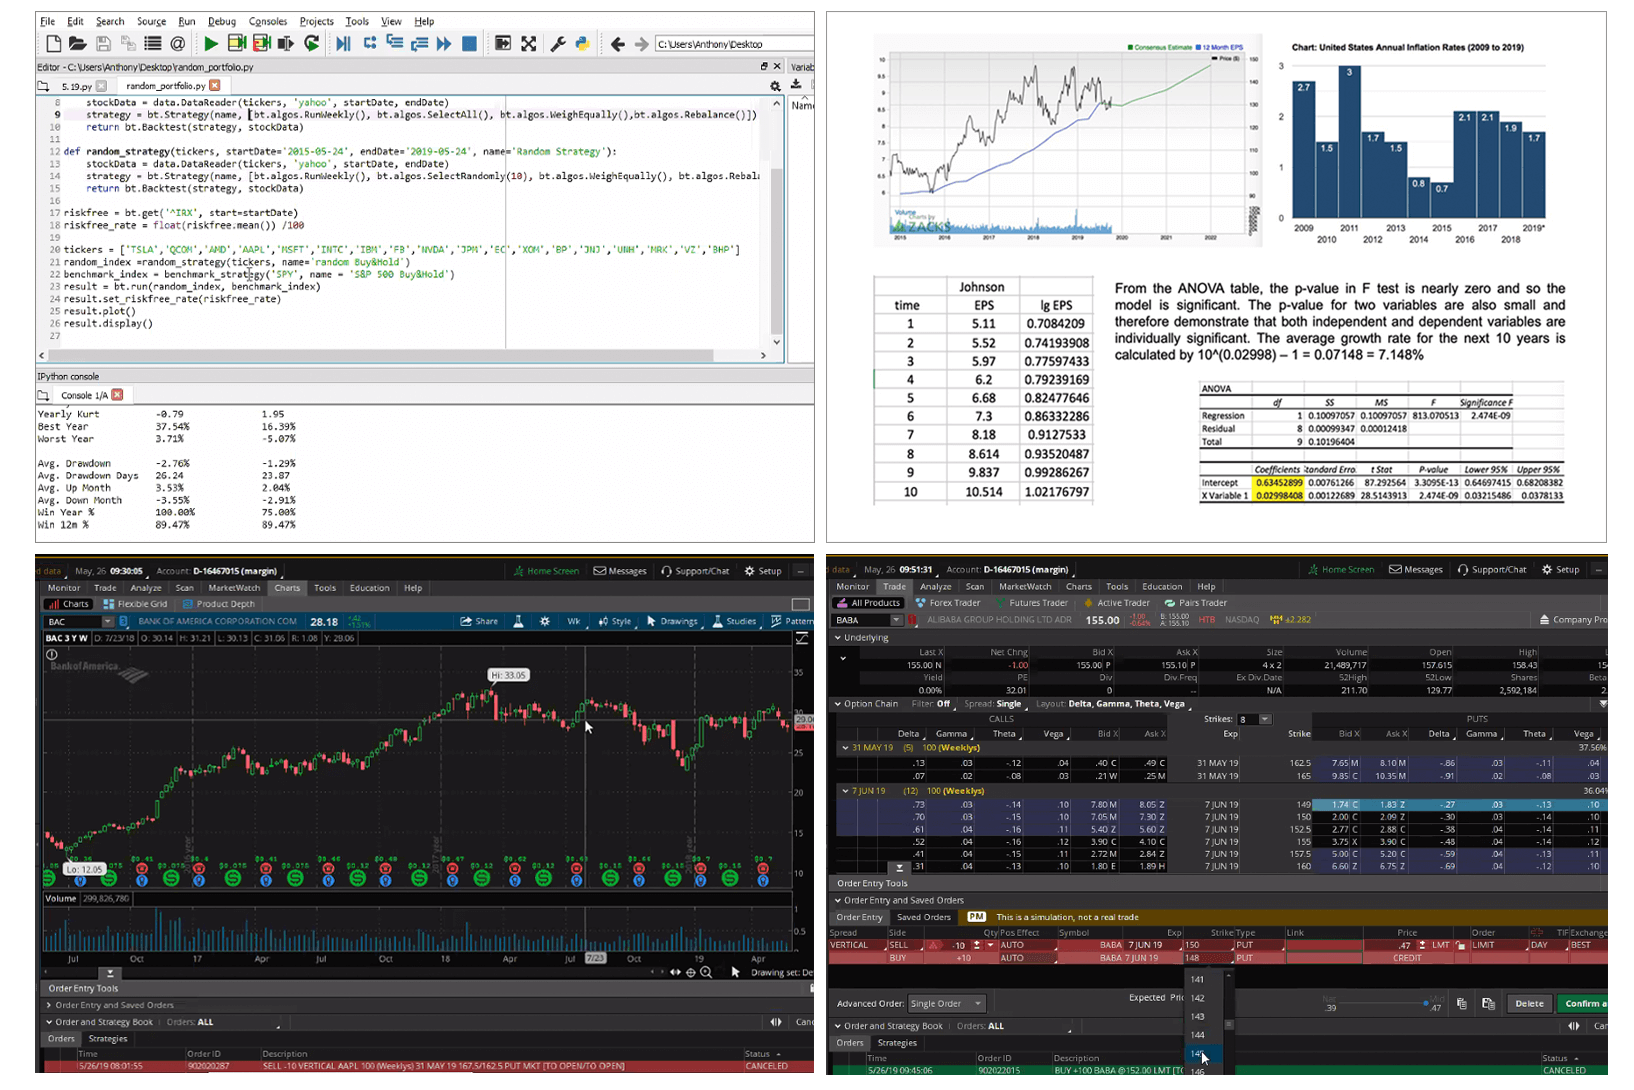Save the current file in Spyder
The height and width of the screenshot is (1090, 1634).
click(103, 44)
